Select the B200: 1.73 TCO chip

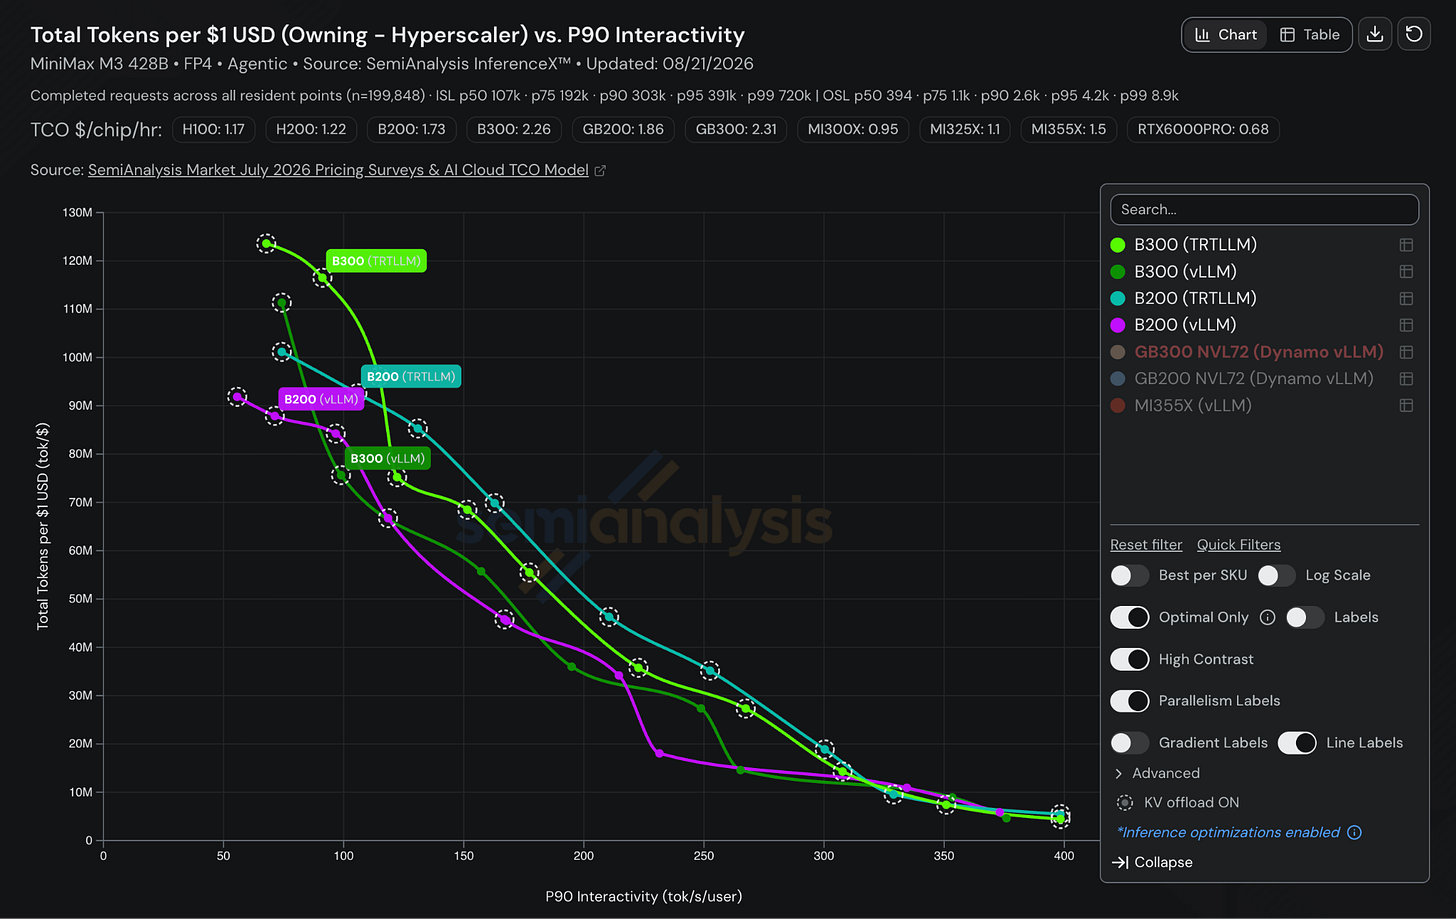point(411,129)
